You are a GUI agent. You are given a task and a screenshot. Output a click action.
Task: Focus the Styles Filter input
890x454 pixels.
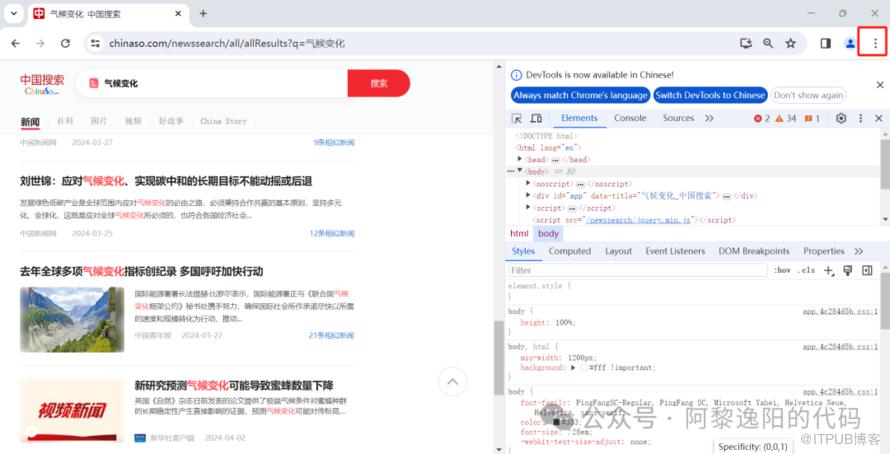tap(637, 270)
